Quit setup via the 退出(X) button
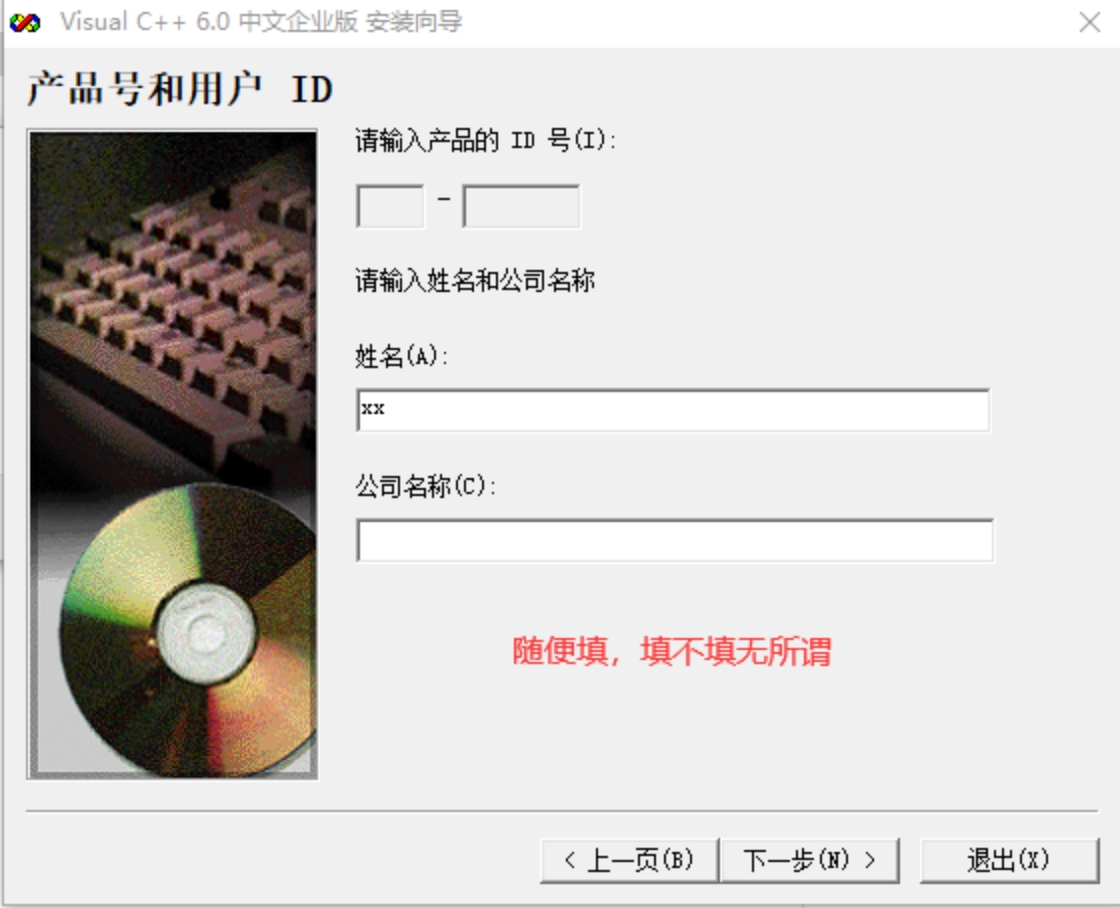Image resolution: width=1120 pixels, height=908 pixels. coord(1009,860)
